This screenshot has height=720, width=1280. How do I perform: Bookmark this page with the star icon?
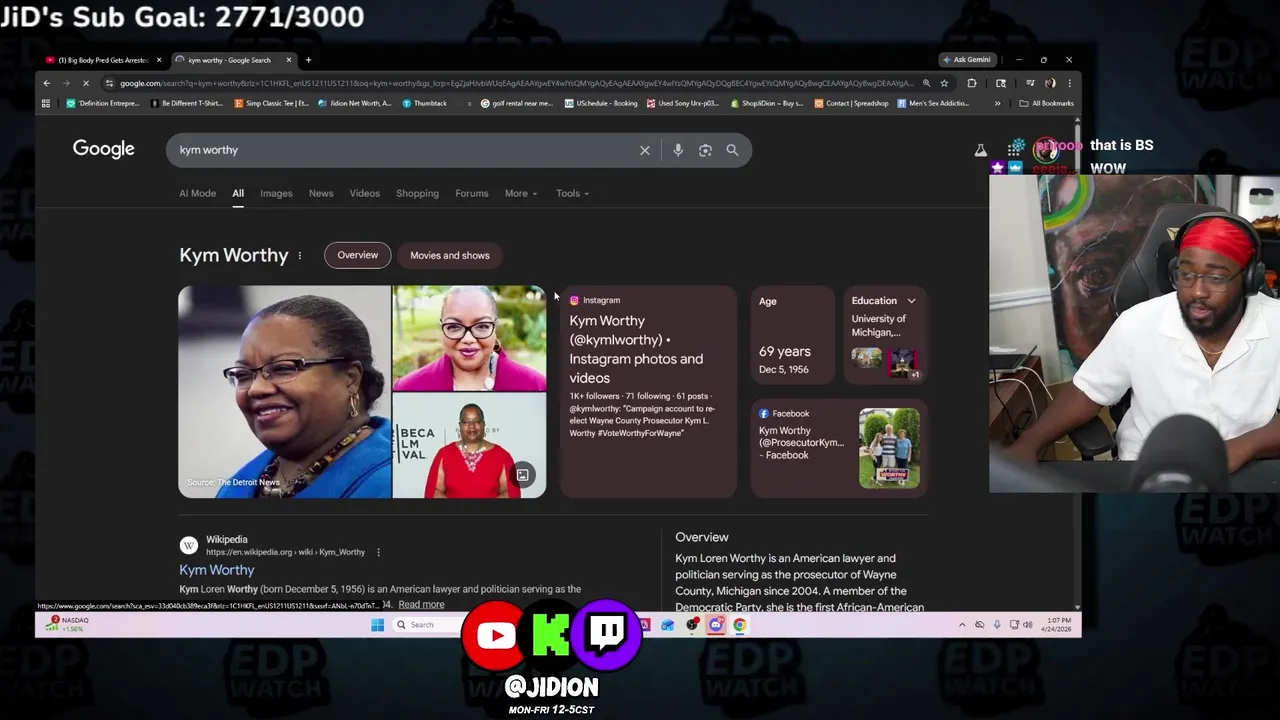[944, 83]
